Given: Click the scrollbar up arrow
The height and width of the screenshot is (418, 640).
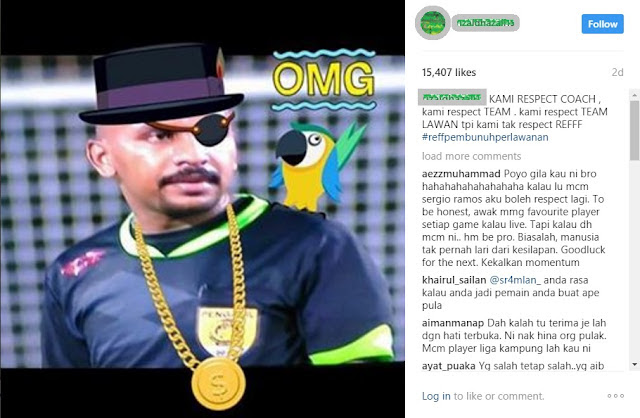Looking at the screenshot, I should coord(635,95).
